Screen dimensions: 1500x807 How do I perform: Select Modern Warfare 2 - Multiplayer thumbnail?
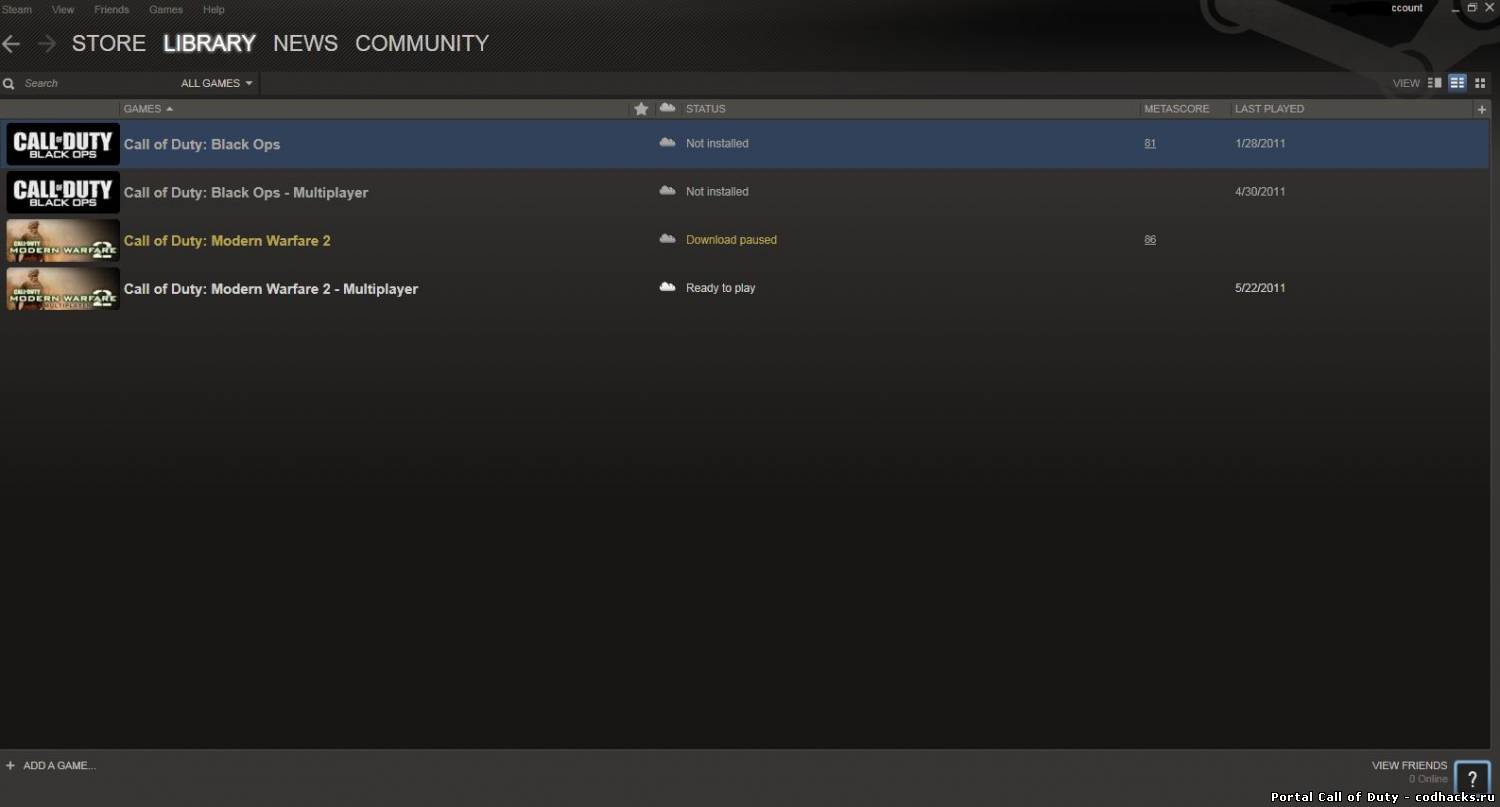point(63,288)
